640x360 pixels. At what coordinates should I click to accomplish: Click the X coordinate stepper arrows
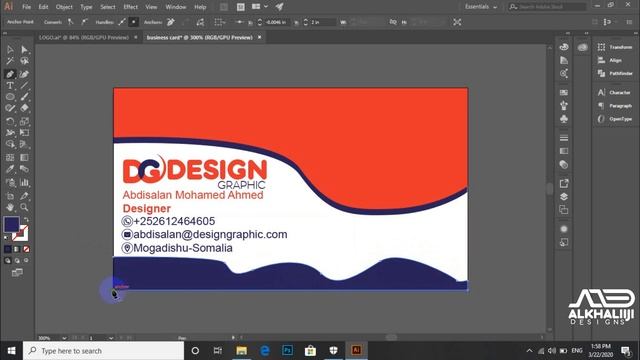[x=260, y=22]
